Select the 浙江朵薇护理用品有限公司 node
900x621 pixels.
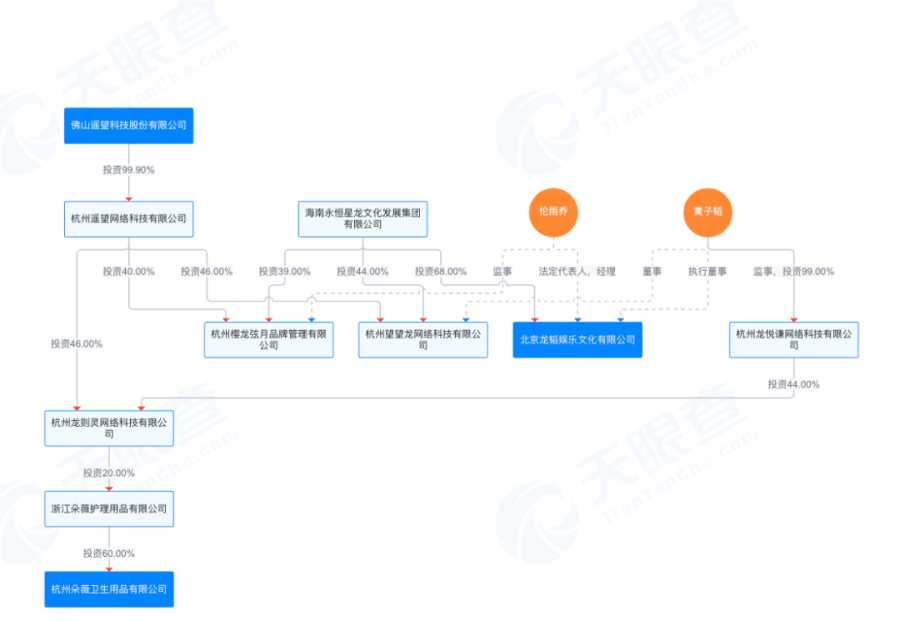[x=110, y=509]
